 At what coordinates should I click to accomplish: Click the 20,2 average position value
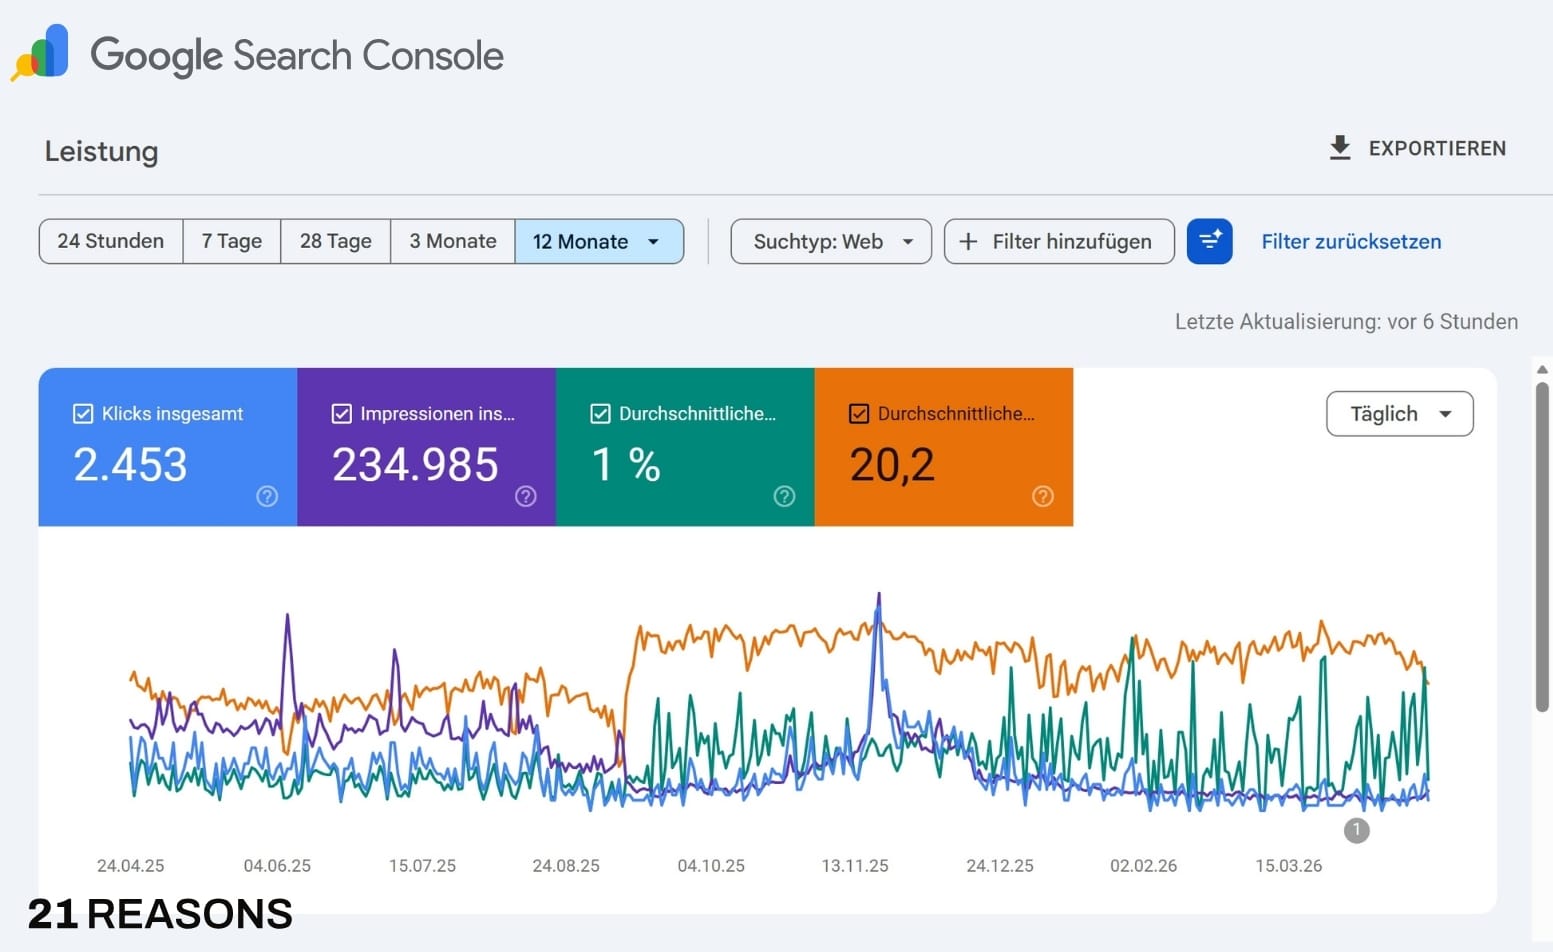892,465
